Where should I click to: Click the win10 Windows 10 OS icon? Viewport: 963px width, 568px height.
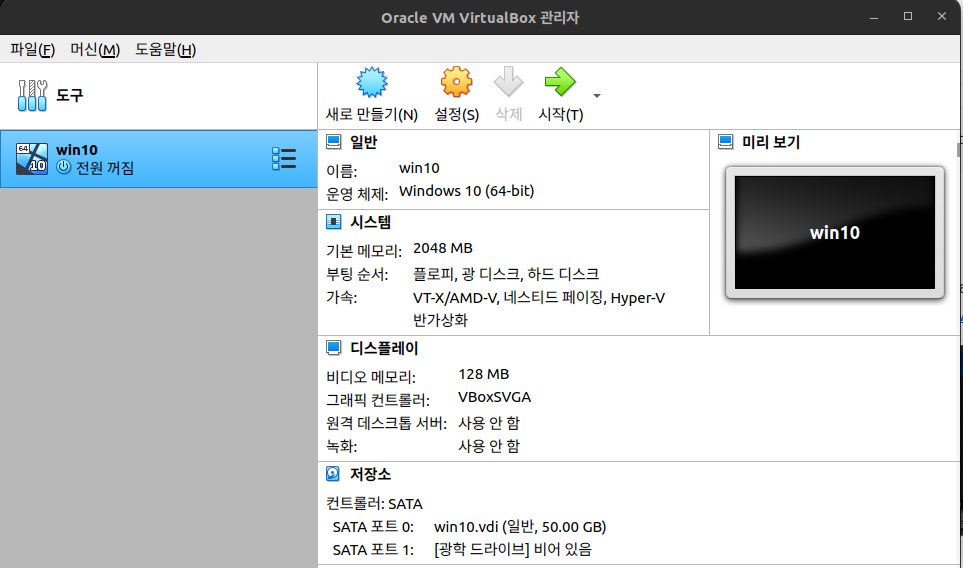pos(32,158)
